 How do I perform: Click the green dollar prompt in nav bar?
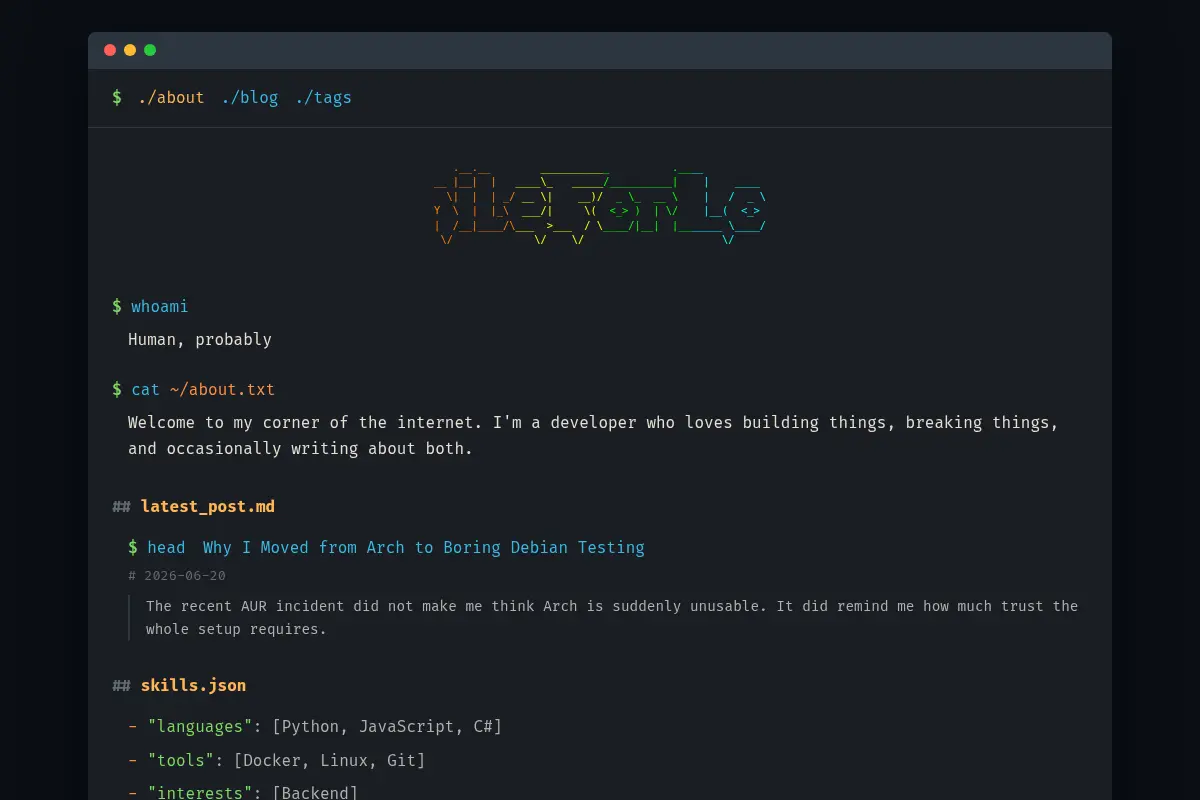[117, 98]
